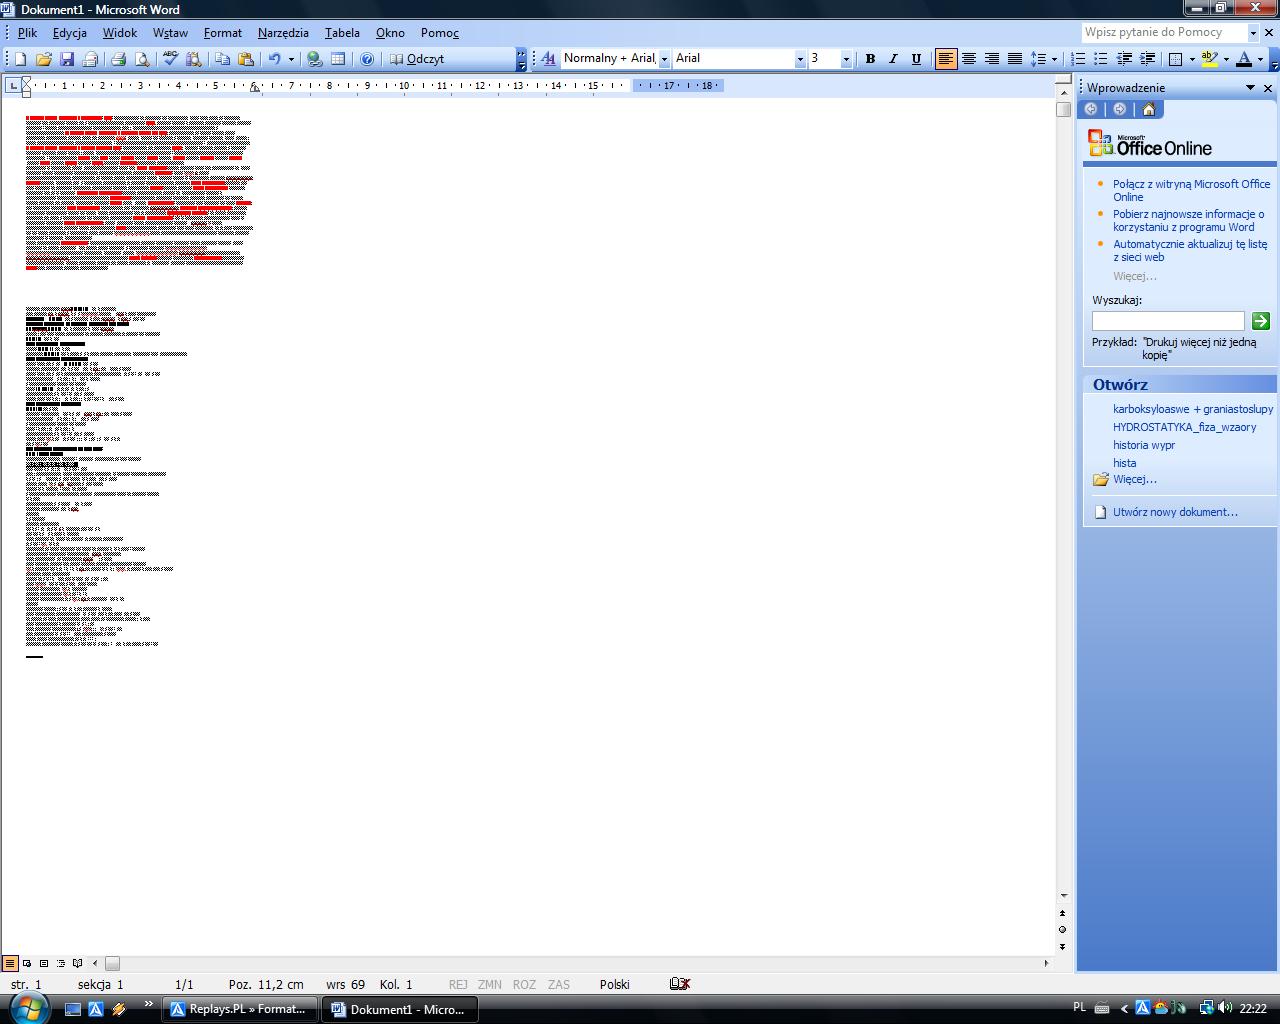Click the Home icon in the task pane

pos(1148,109)
